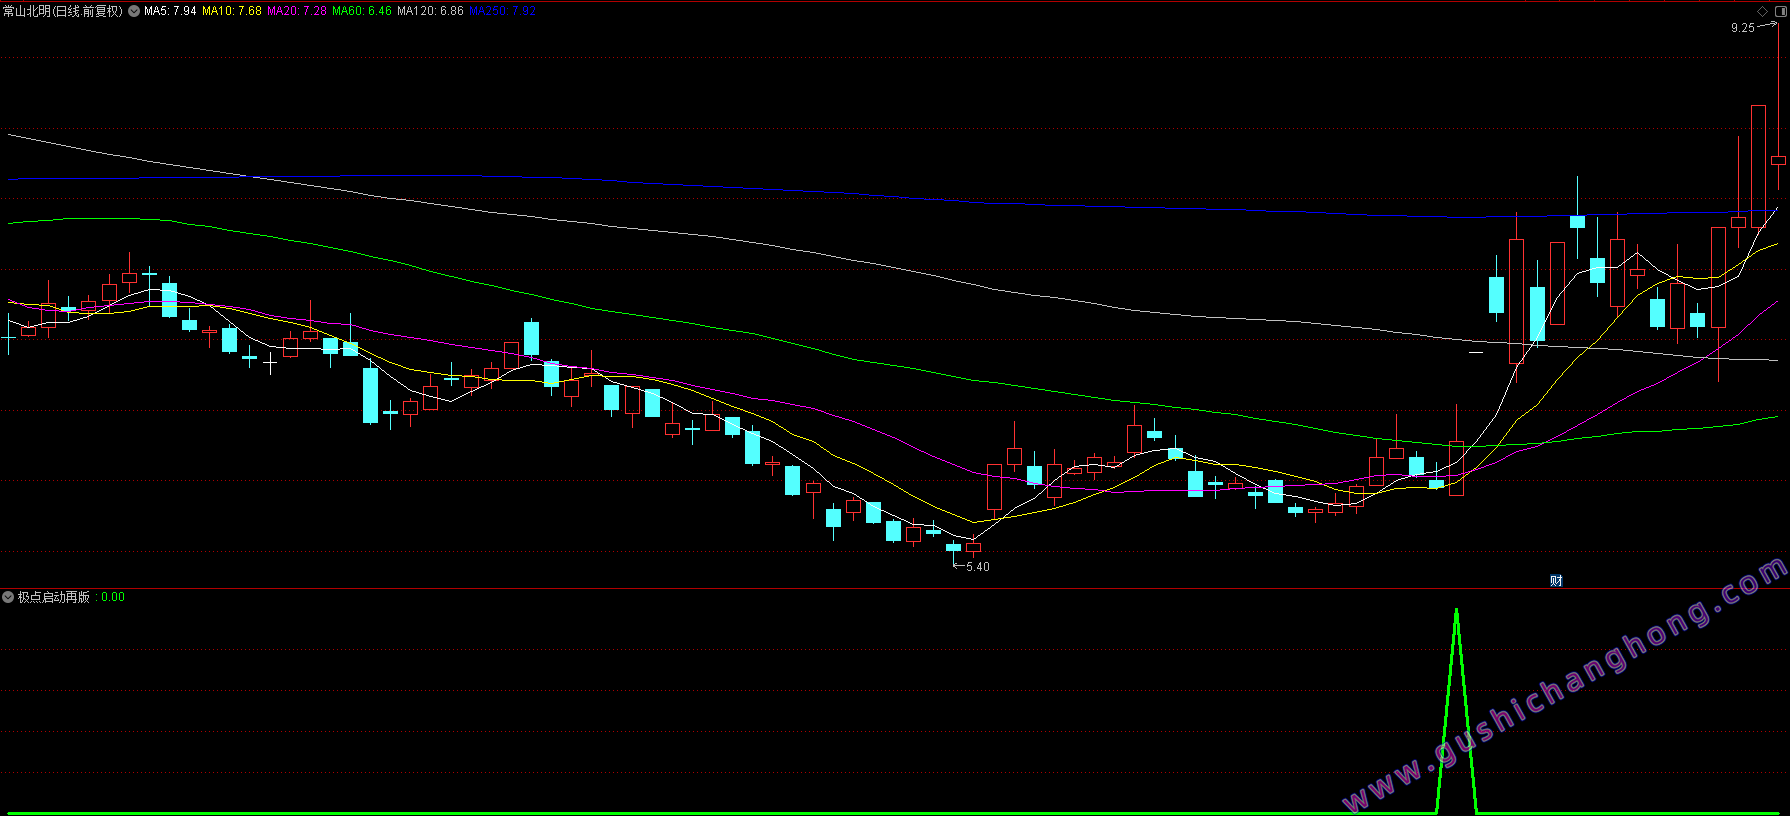Click the 极点启动再版 indicator name

pyautogui.click(x=54, y=597)
